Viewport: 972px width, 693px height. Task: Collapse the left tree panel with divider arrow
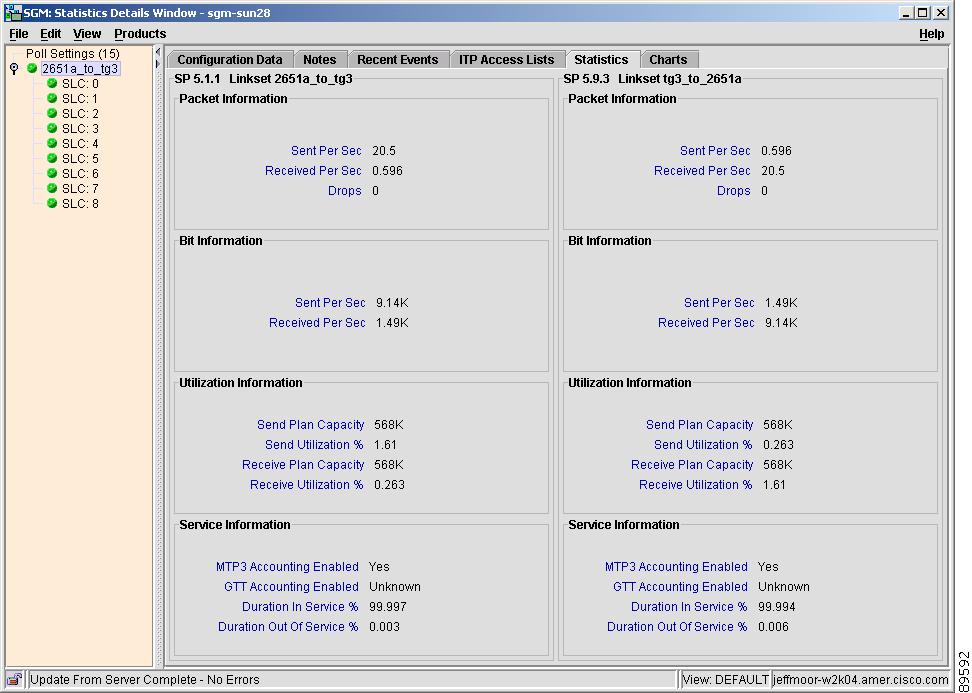(x=157, y=52)
